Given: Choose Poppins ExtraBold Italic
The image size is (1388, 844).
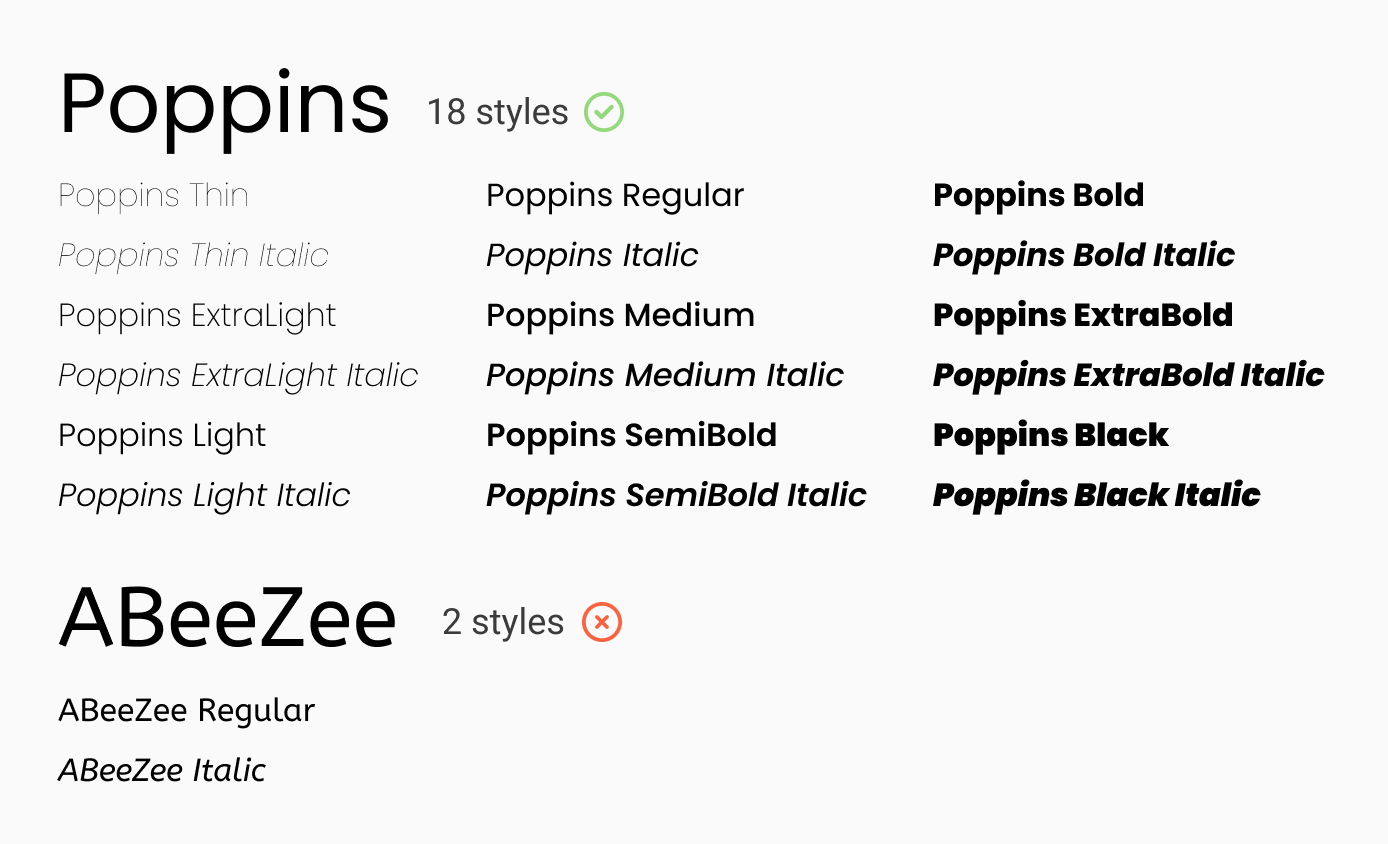Looking at the screenshot, I should pyautogui.click(x=1129, y=376).
